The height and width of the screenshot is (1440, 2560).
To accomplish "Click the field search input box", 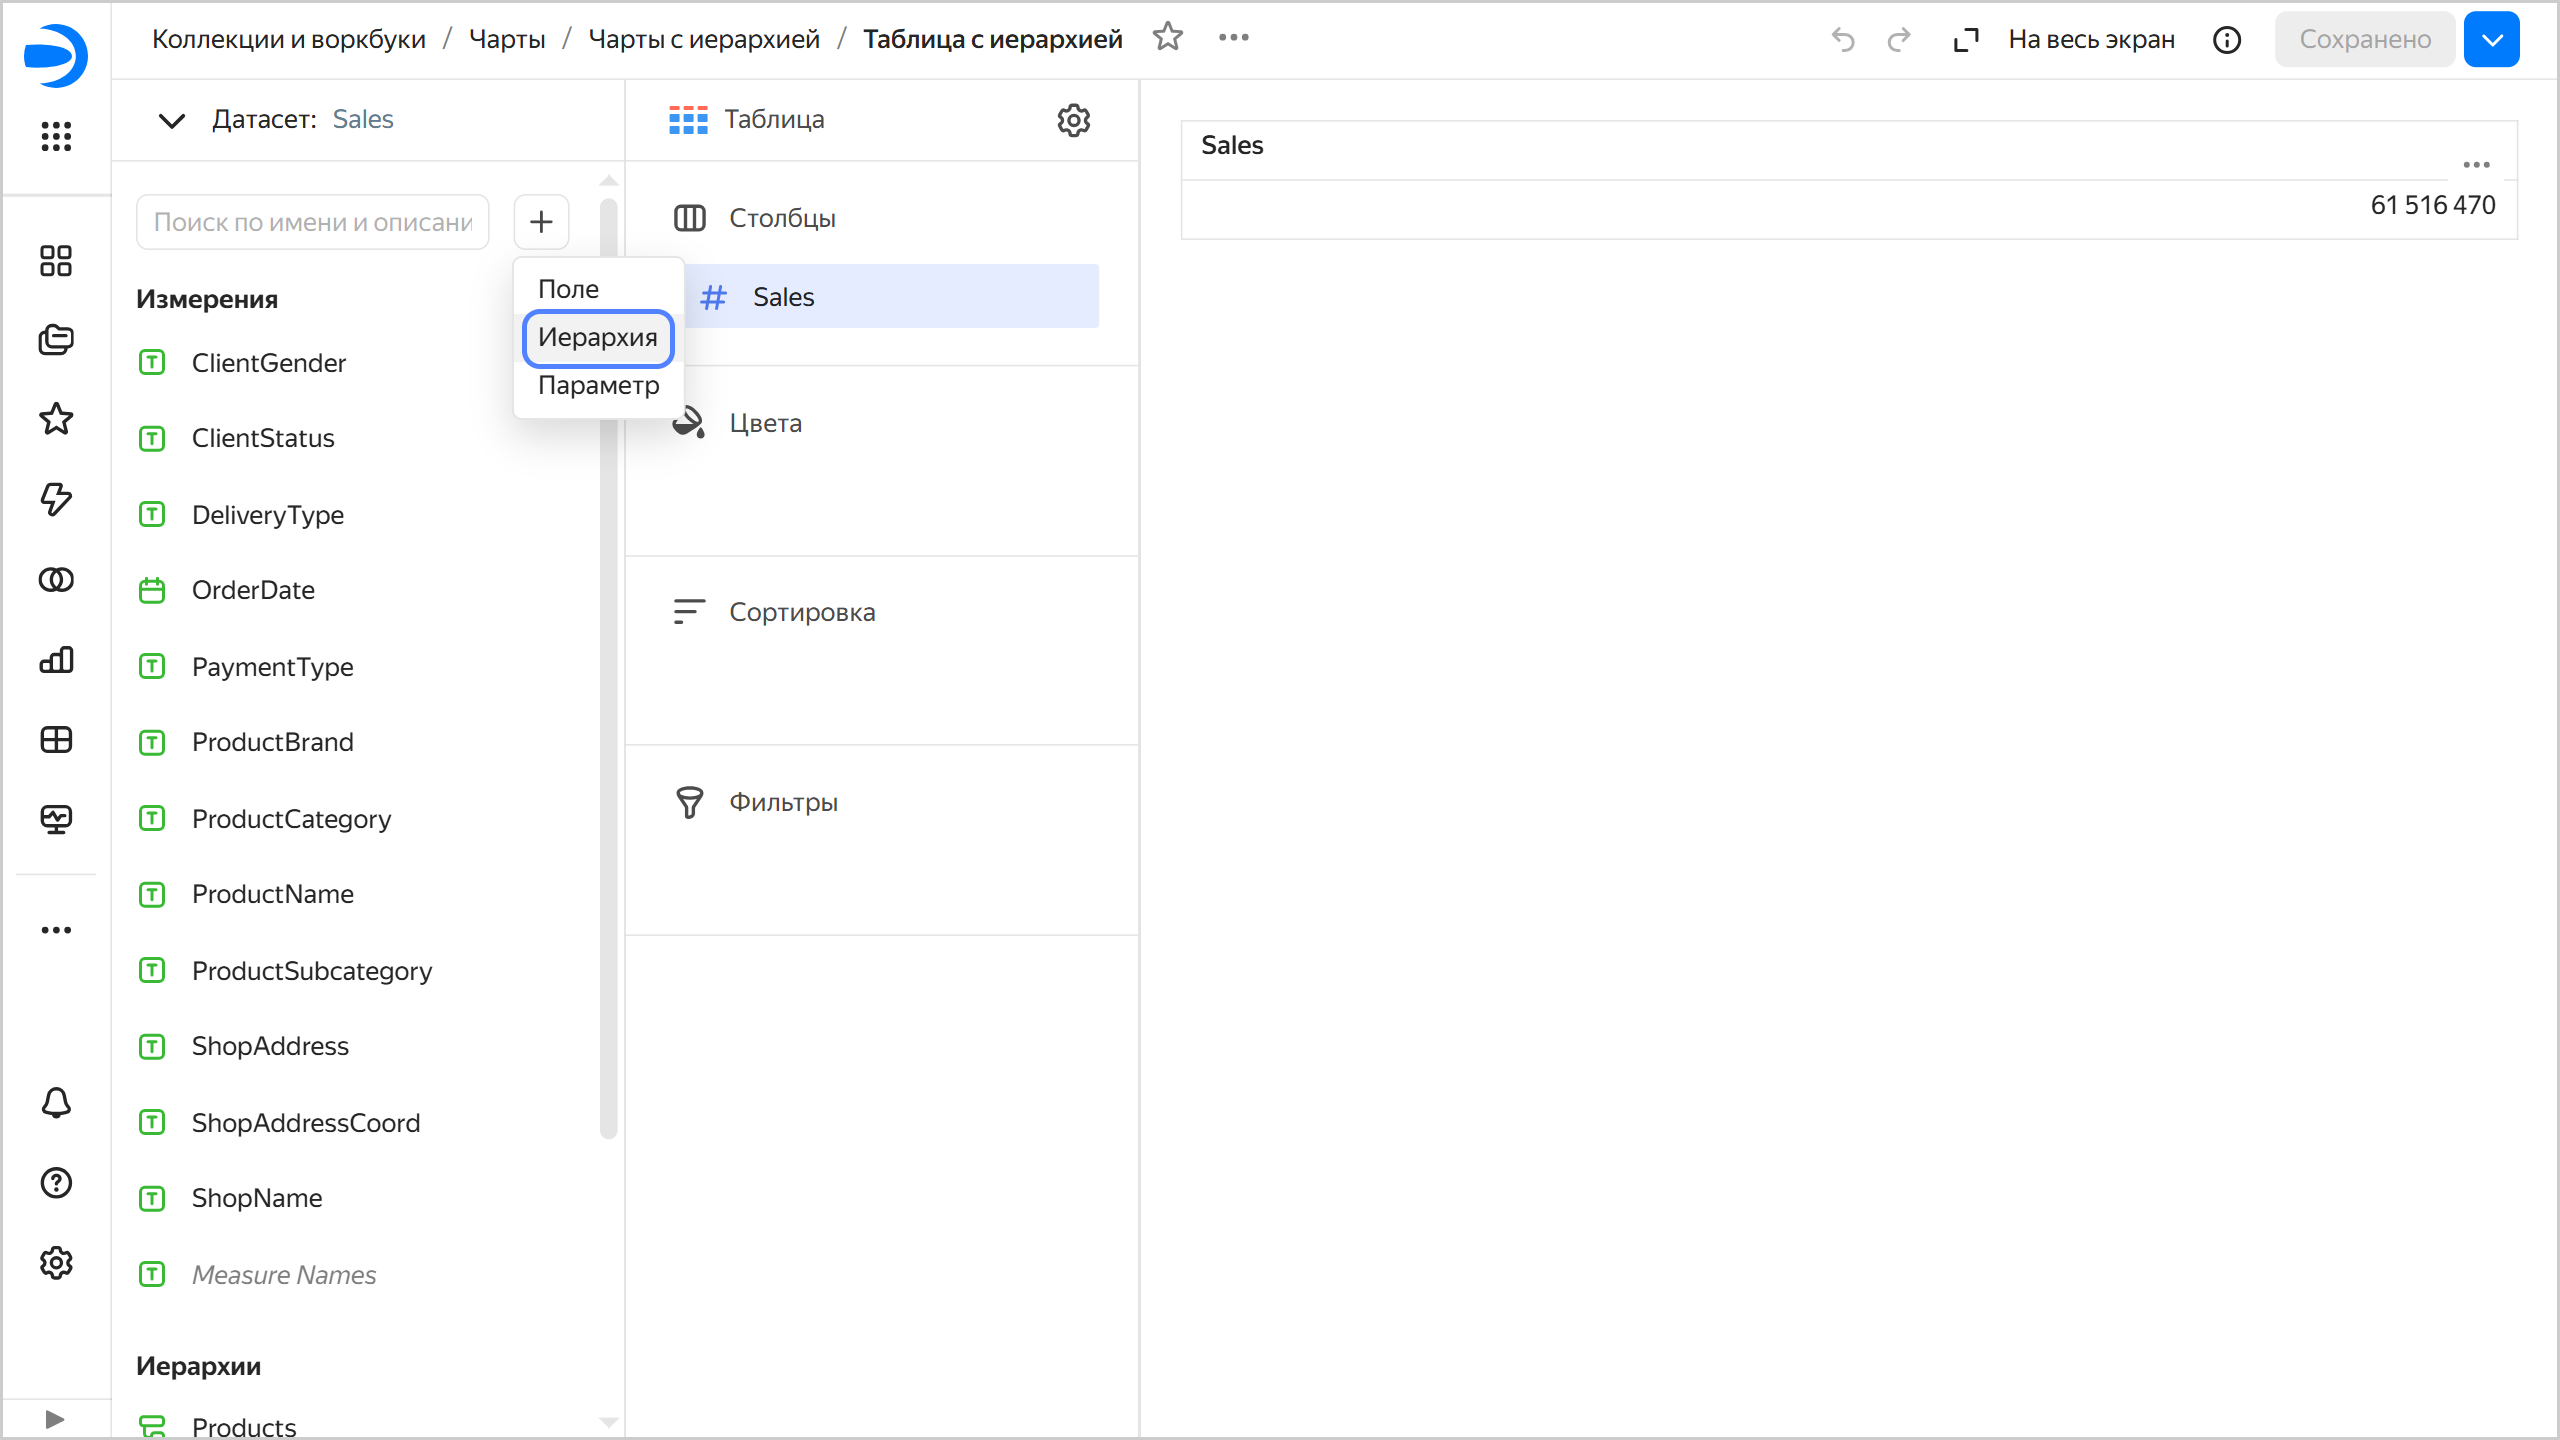I will click(312, 221).
